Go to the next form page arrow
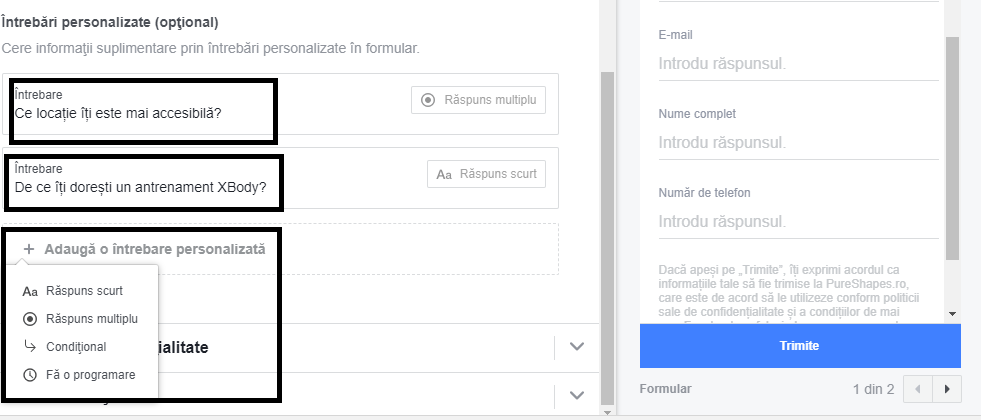This screenshot has width=981, height=420. 946,388
